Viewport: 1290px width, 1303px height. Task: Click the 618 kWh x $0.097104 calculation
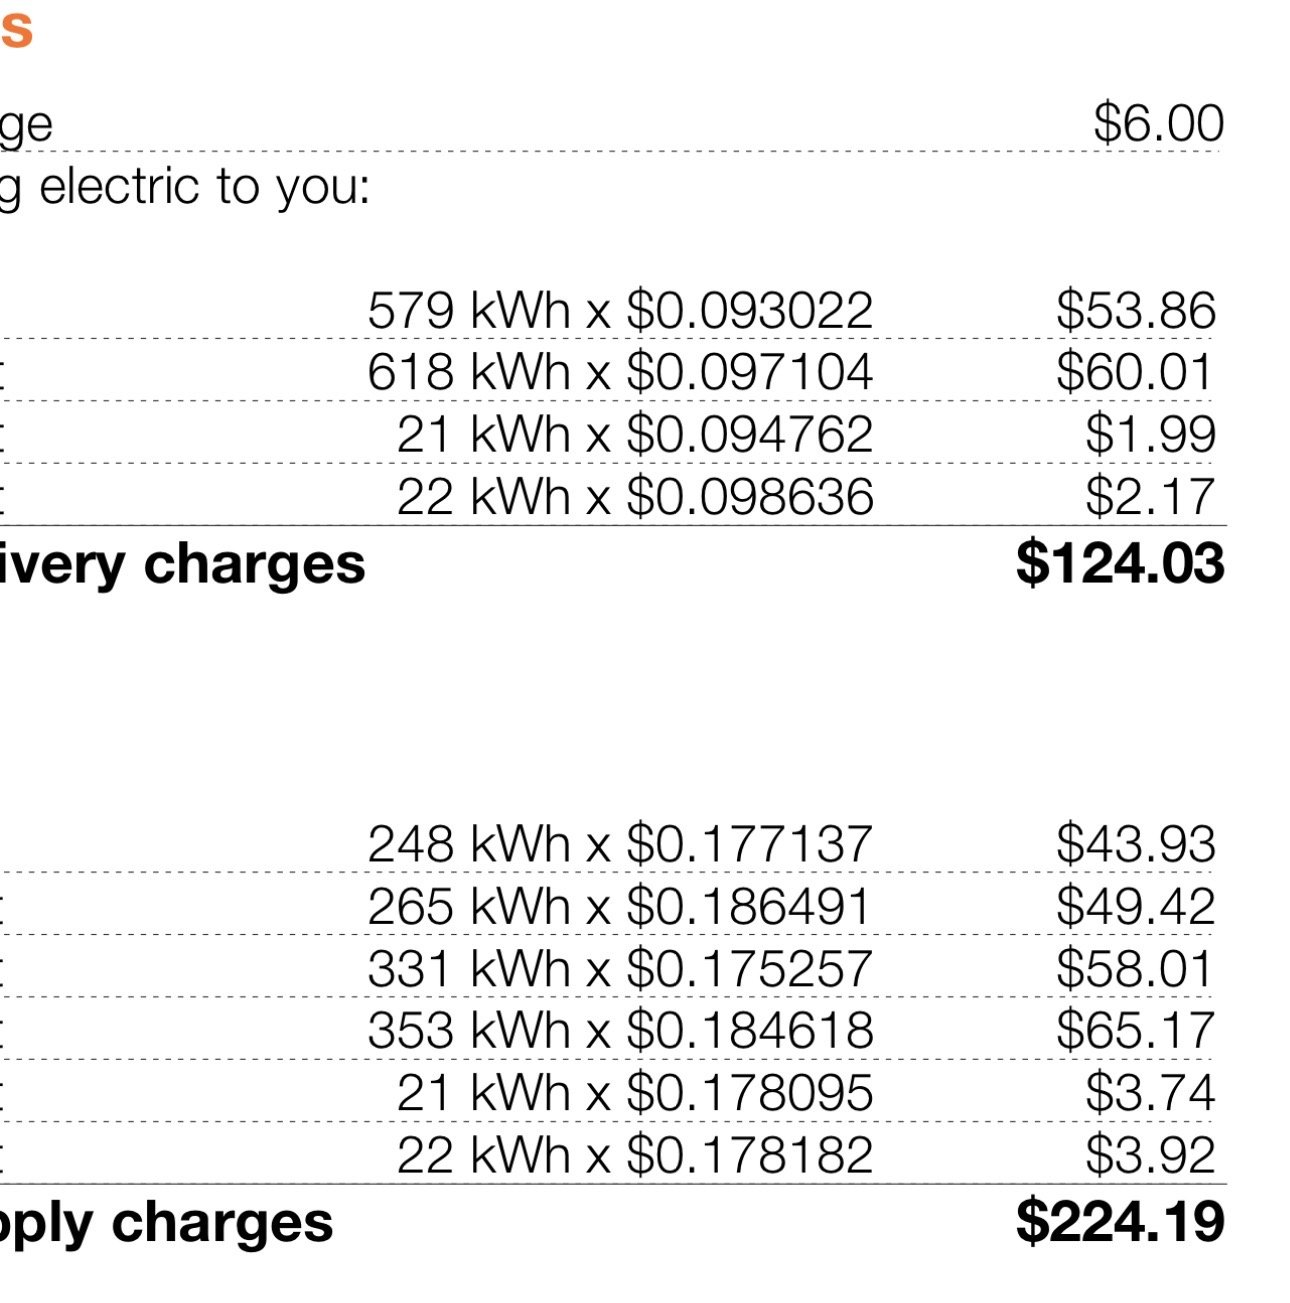620,373
